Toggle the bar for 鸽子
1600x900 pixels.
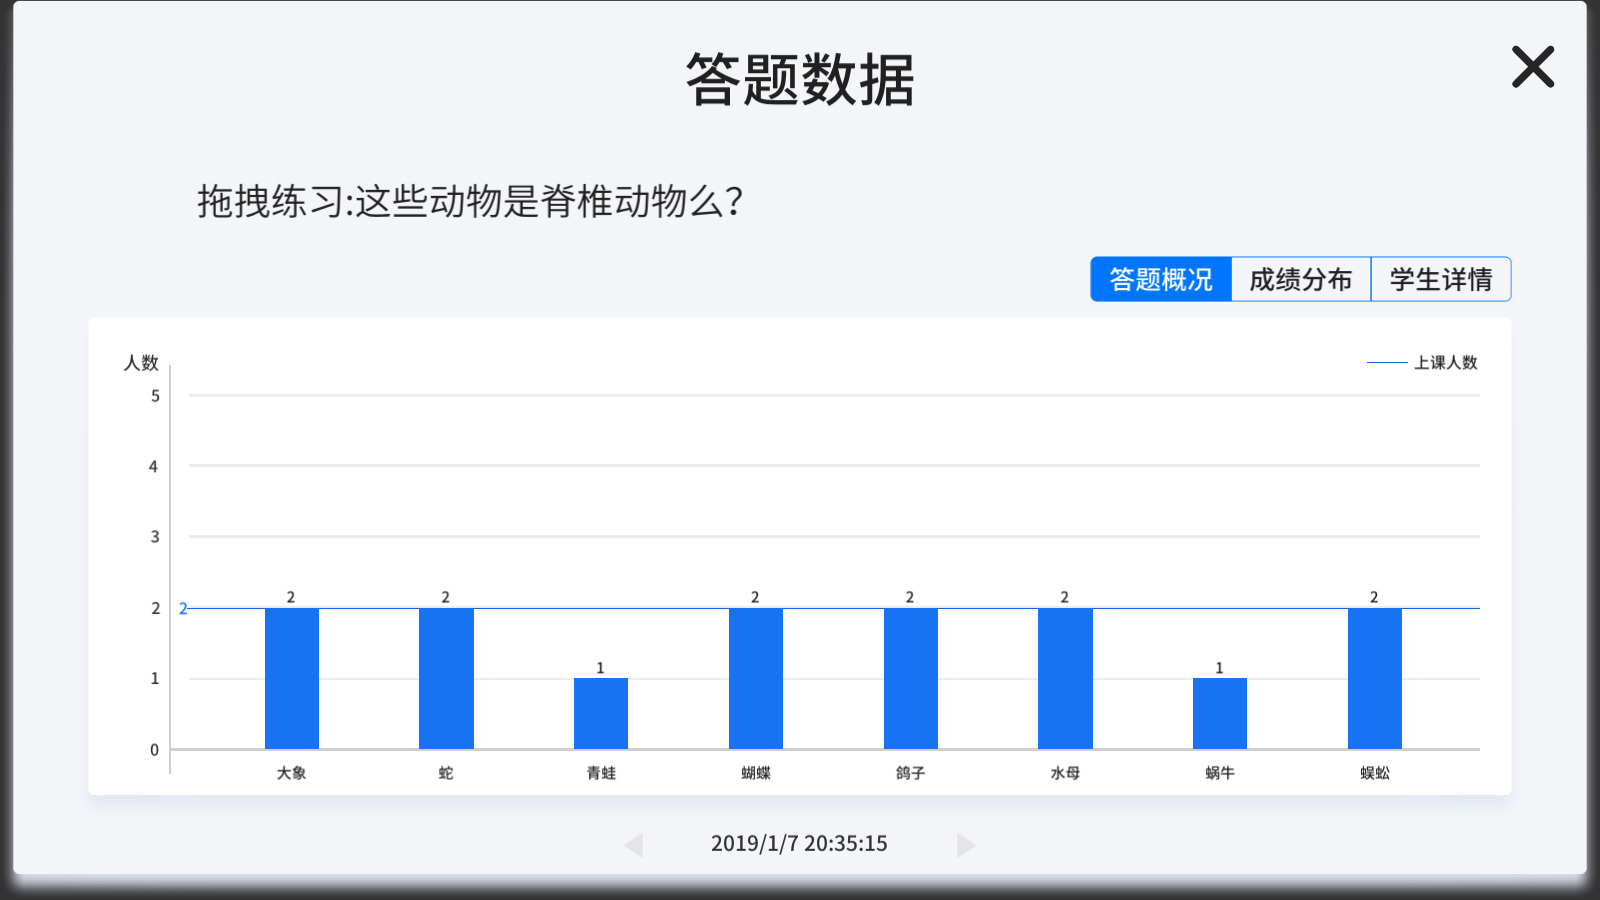[909, 675]
